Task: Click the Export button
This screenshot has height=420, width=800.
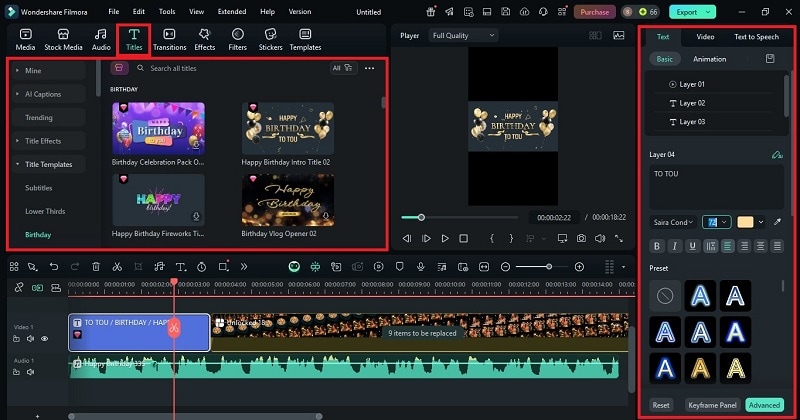Action: pos(692,12)
